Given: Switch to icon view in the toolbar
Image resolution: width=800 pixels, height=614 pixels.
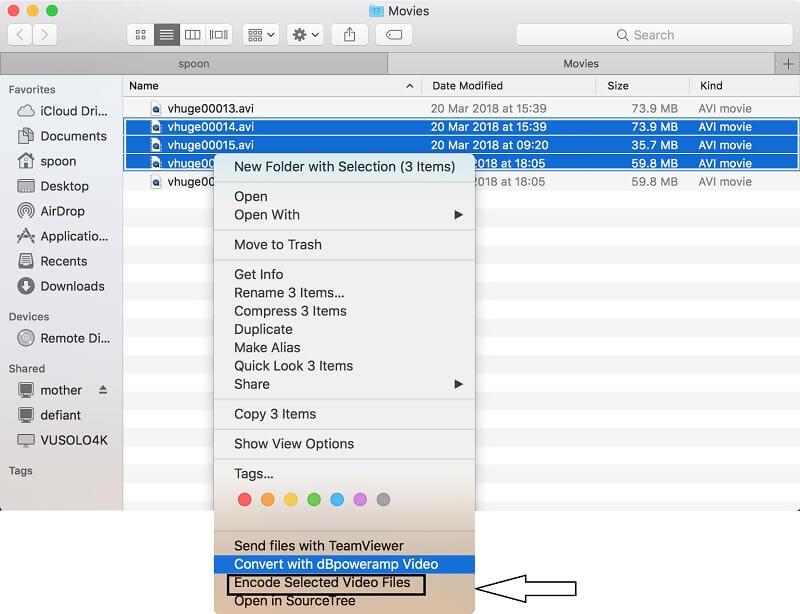Looking at the screenshot, I should click(x=140, y=34).
